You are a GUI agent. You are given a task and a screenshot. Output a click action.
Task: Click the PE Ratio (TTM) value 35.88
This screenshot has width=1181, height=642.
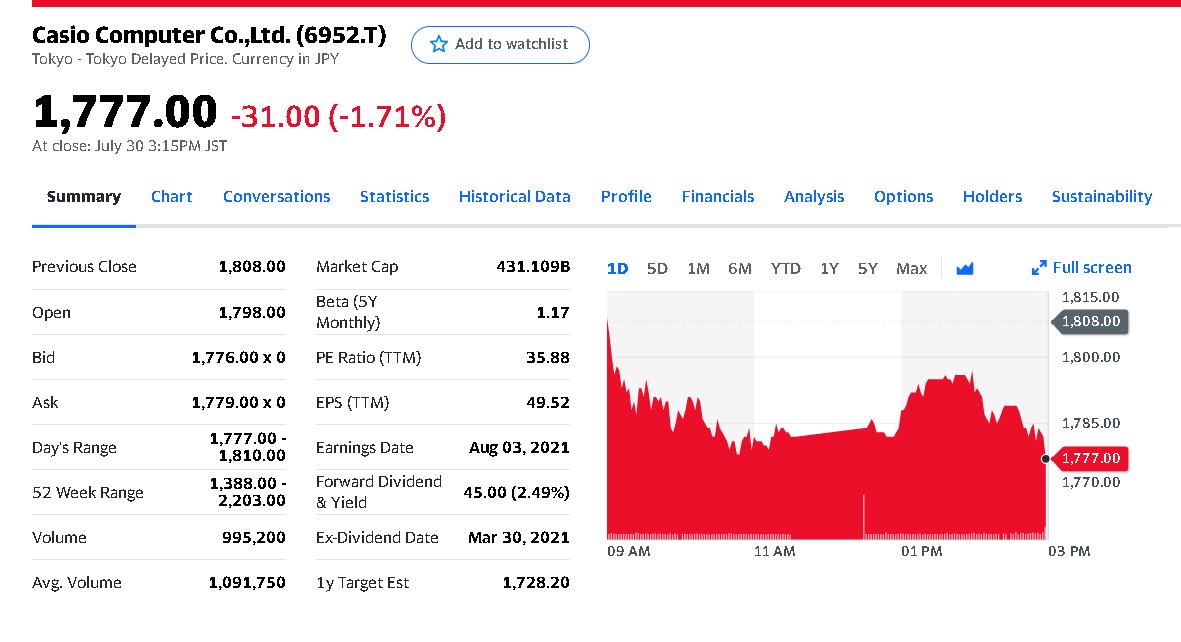pos(548,358)
